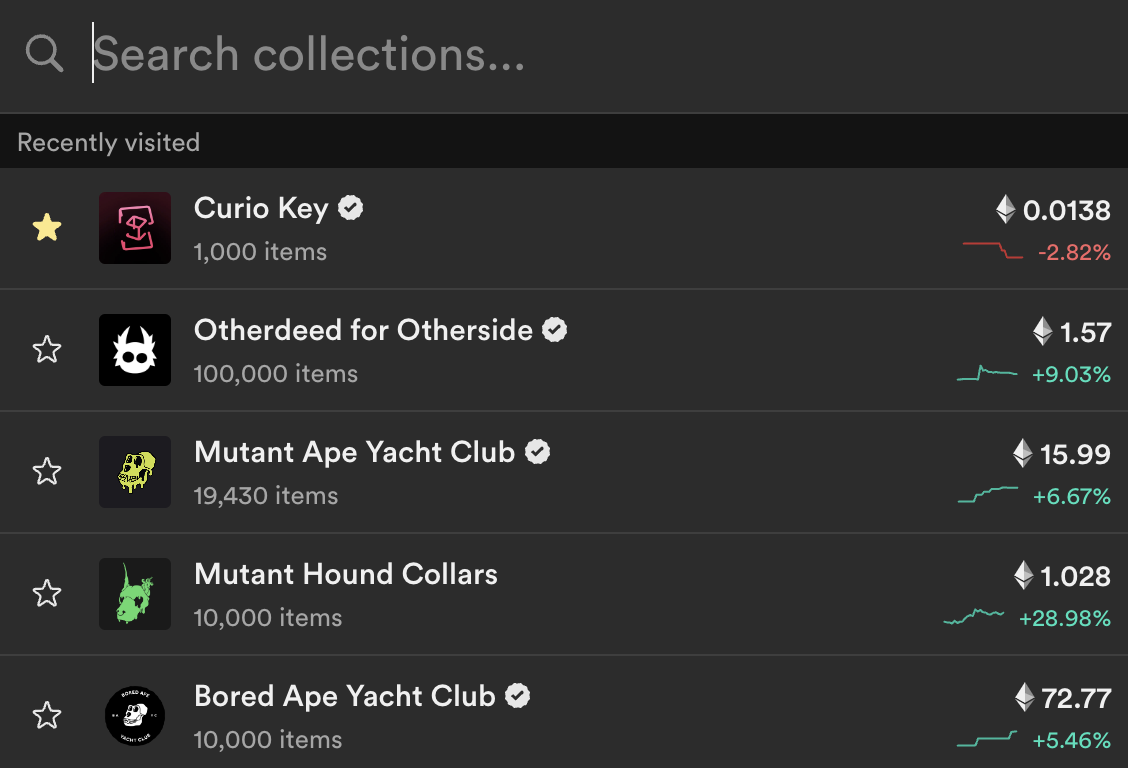The height and width of the screenshot is (768, 1128).
Task: Click the Curio Key red price sparkline
Action: (993, 250)
